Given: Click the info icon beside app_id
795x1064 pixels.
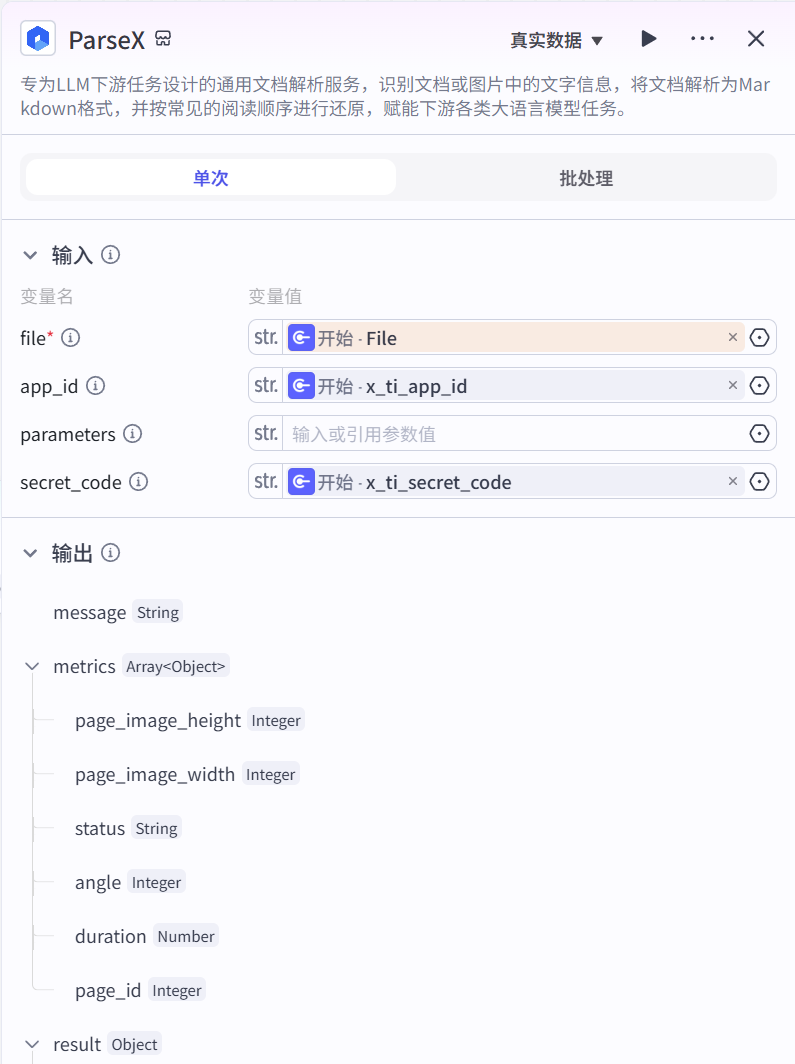Looking at the screenshot, I should click(x=96, y=386).
